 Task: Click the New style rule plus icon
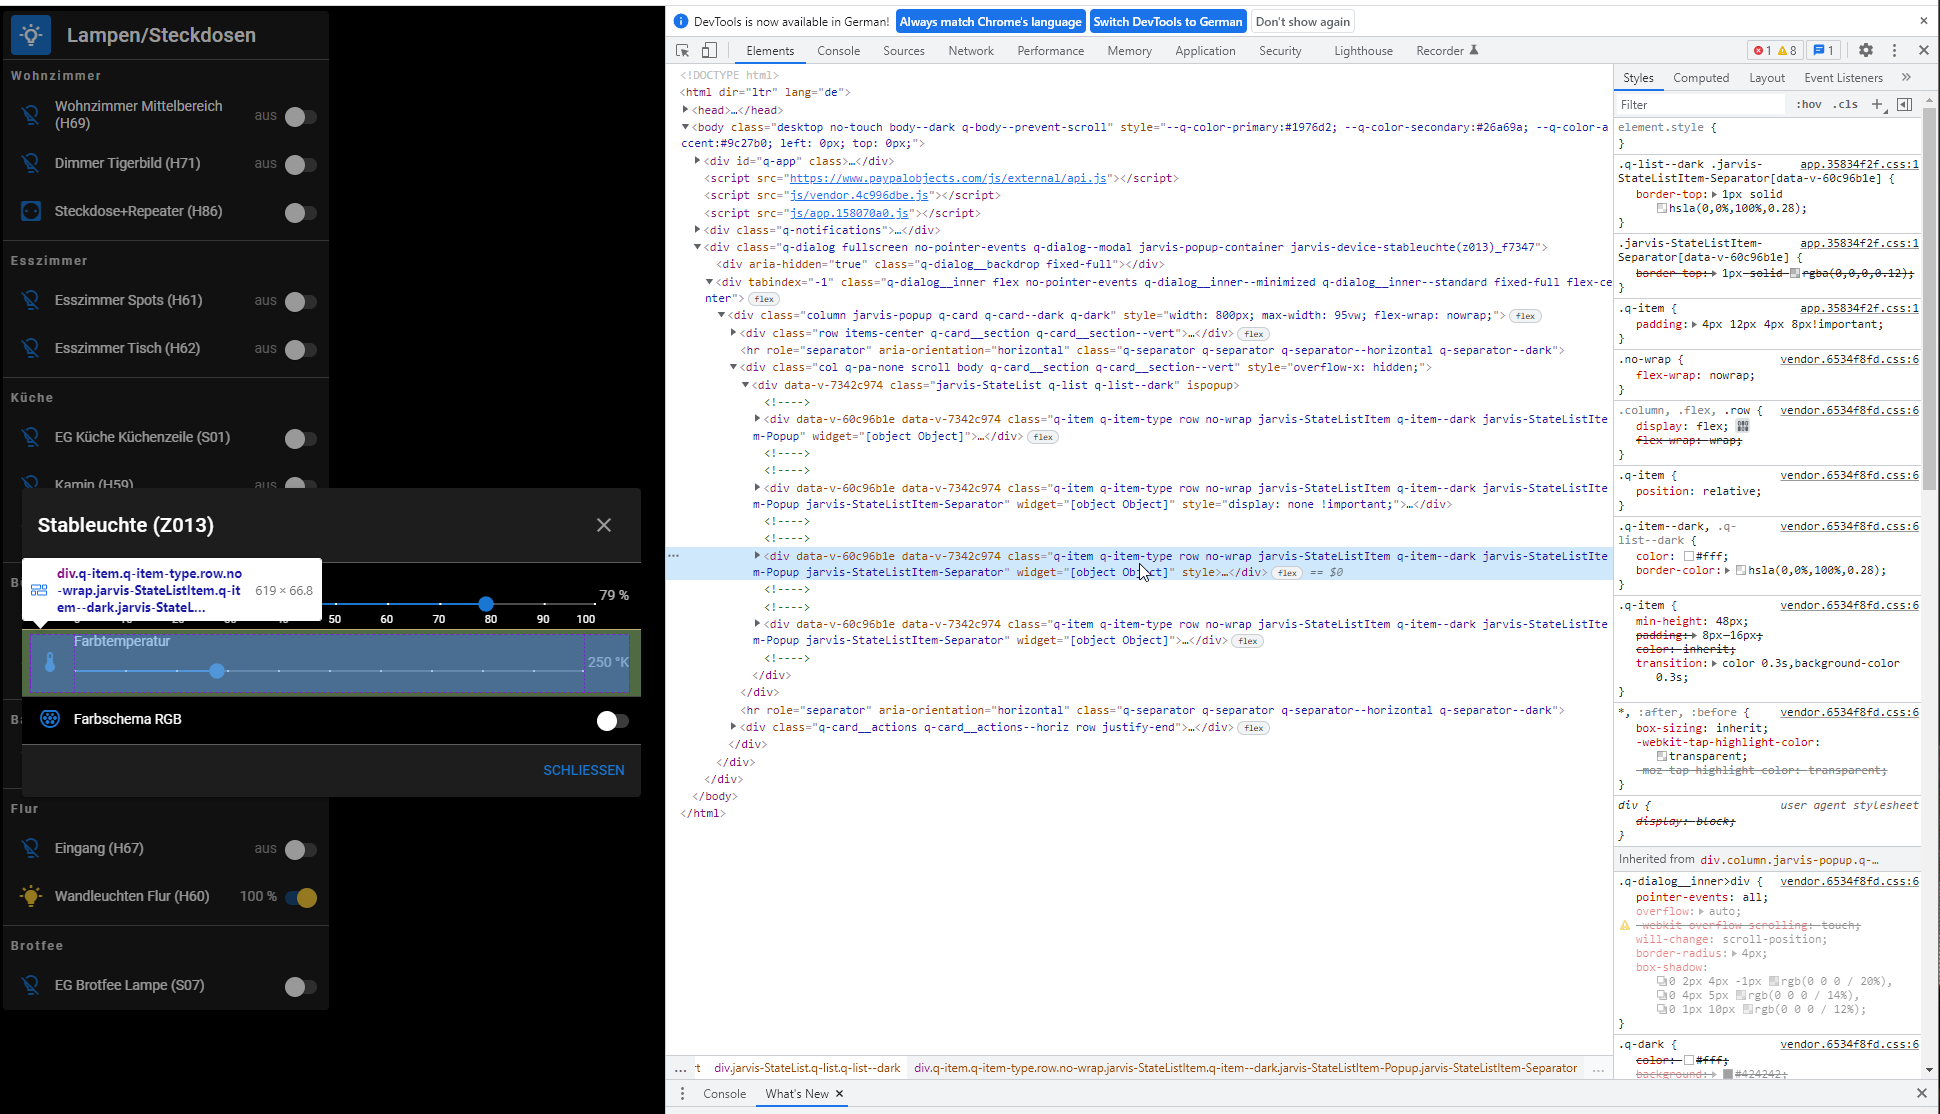coord(1877,104)
